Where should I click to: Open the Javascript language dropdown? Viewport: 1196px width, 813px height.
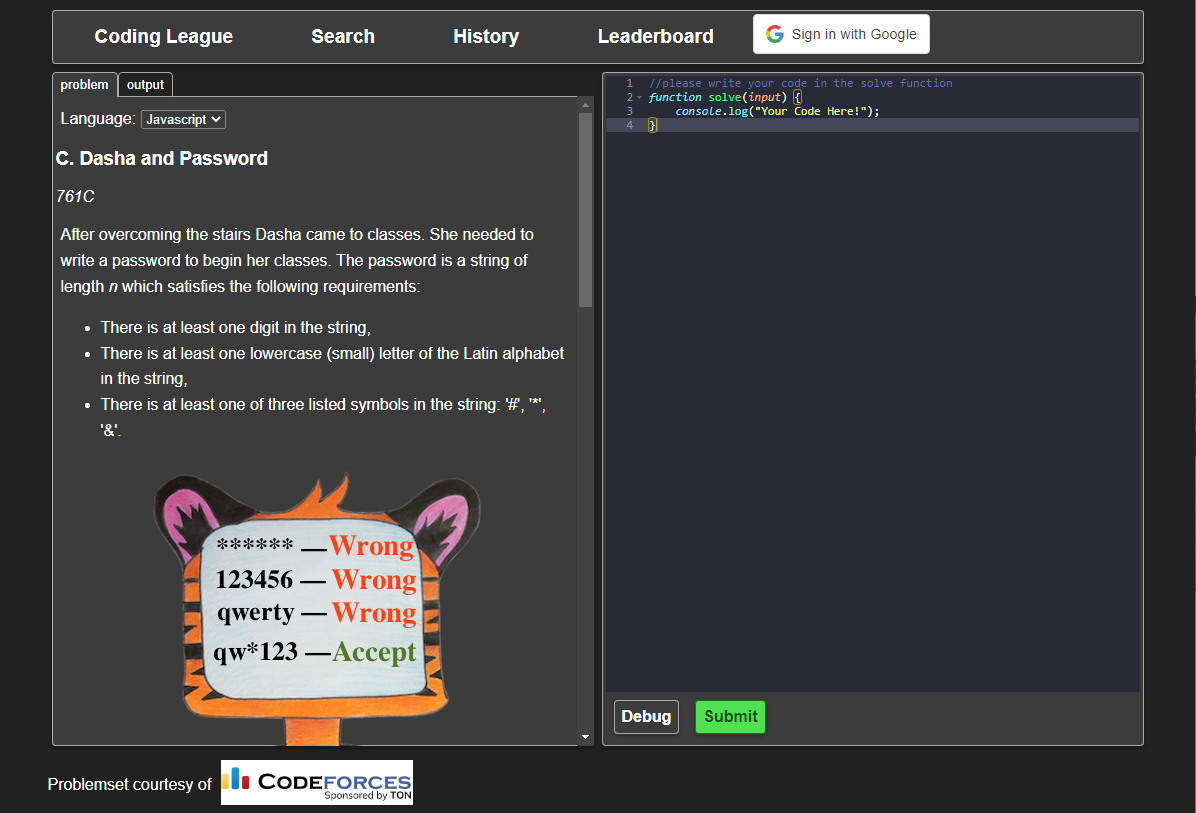pos(183,119)
